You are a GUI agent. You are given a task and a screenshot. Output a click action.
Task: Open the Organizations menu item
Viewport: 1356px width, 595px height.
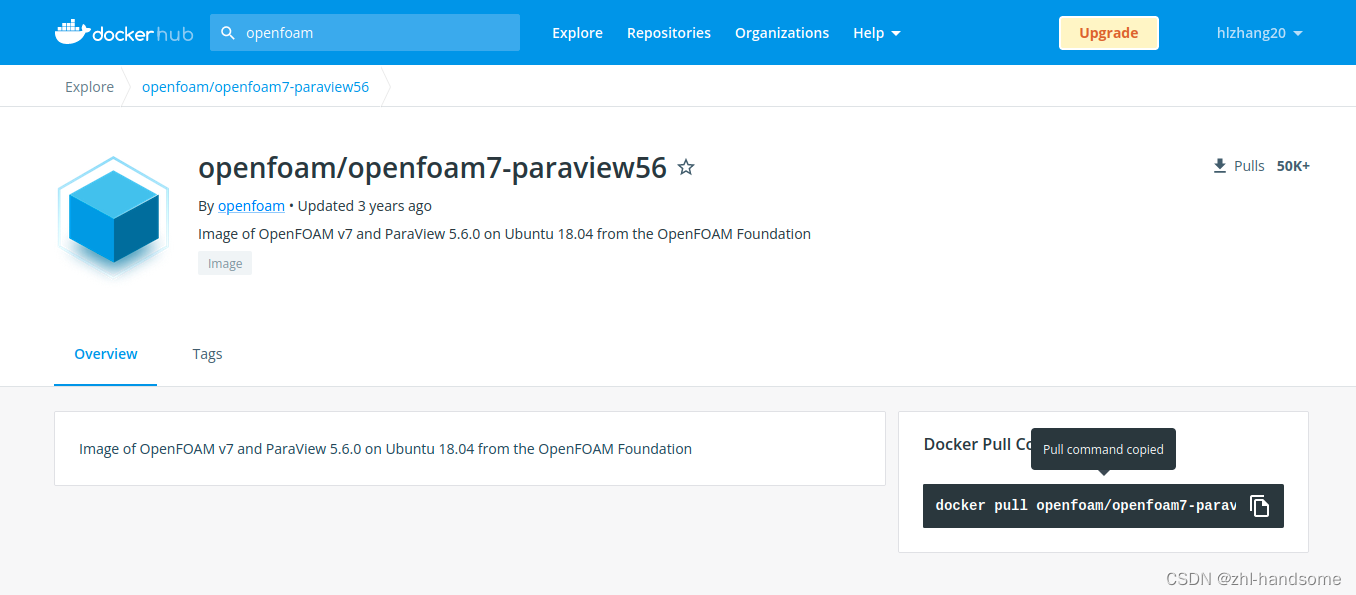click(781, 32)
